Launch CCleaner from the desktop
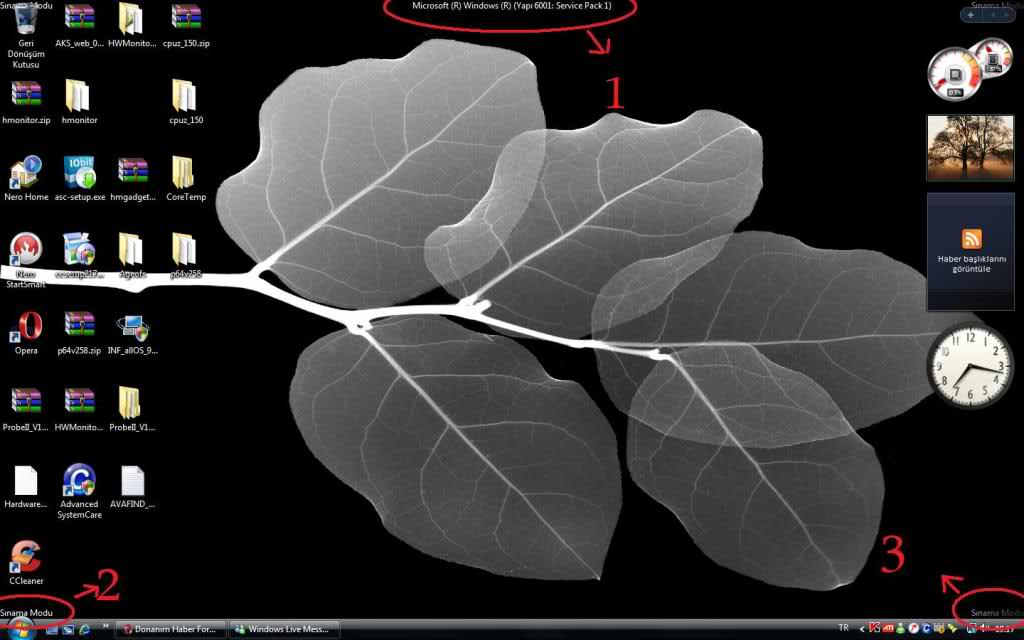1024x640 pixels. point(26,556)
